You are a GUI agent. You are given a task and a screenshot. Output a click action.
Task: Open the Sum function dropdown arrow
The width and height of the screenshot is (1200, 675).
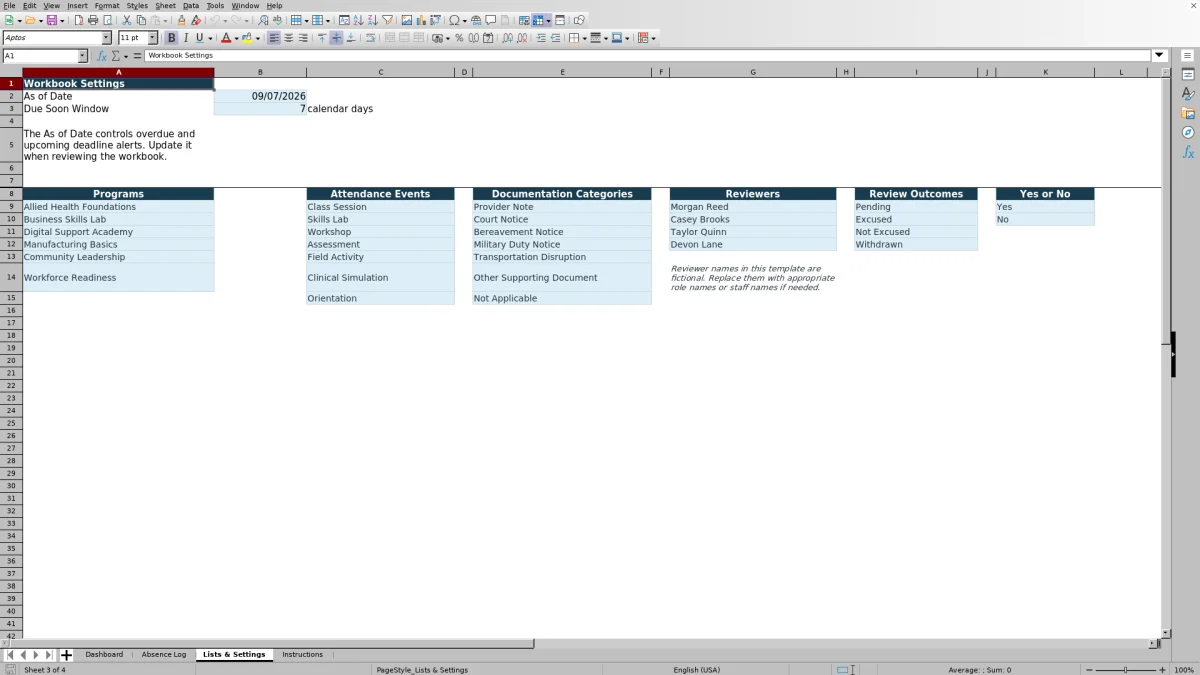coord(125,56)
